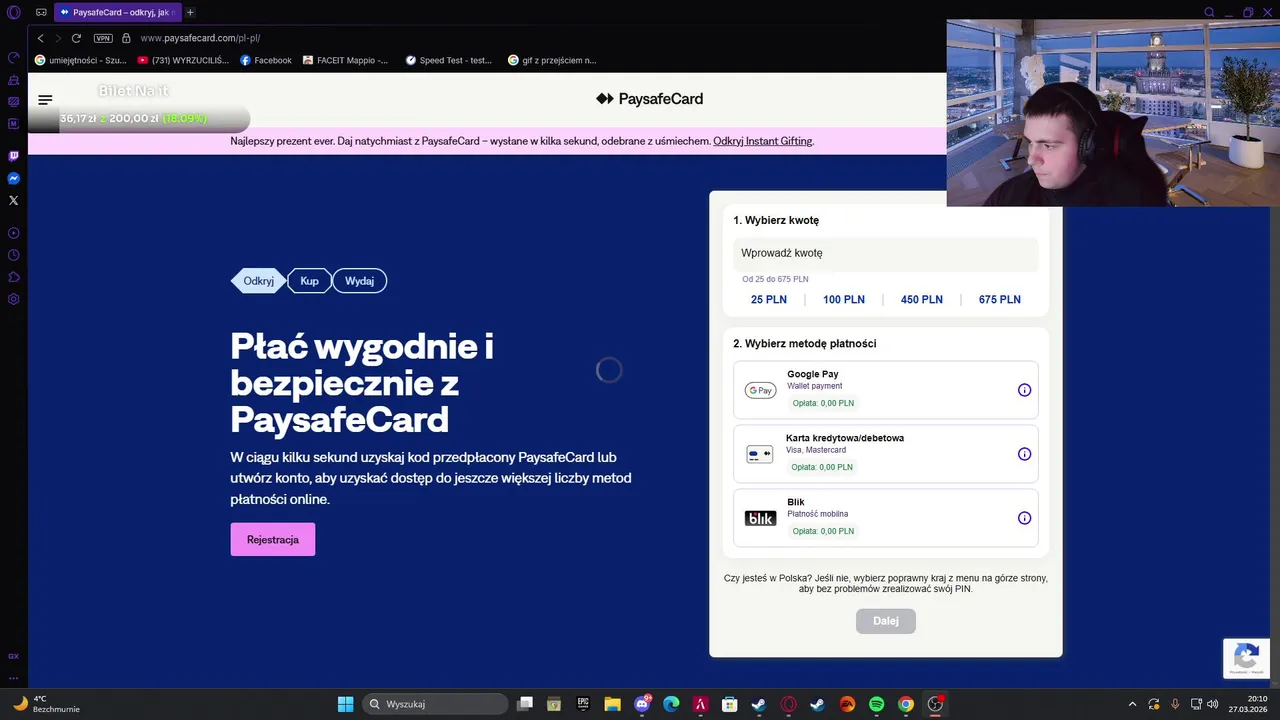The height and width of the screenshot is (720, 1280).
Task: Open the Messenger sidebar panel
Action: pos(14,179)
